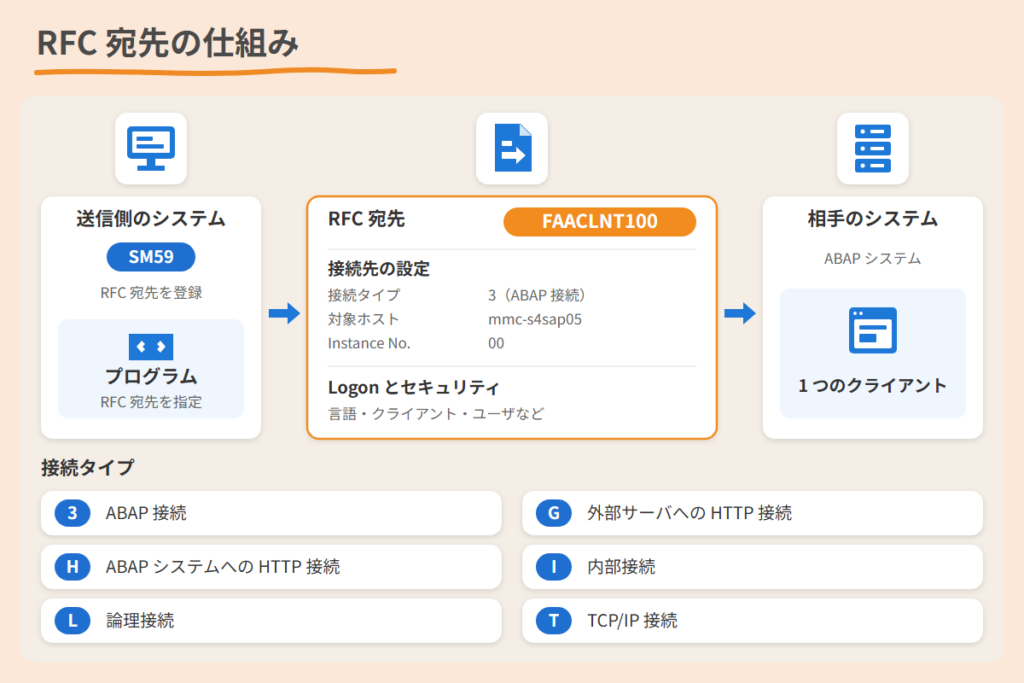
Task: Click the code brackets icon above プログラム
Action: pyautogui.click(x=151, y=347)
